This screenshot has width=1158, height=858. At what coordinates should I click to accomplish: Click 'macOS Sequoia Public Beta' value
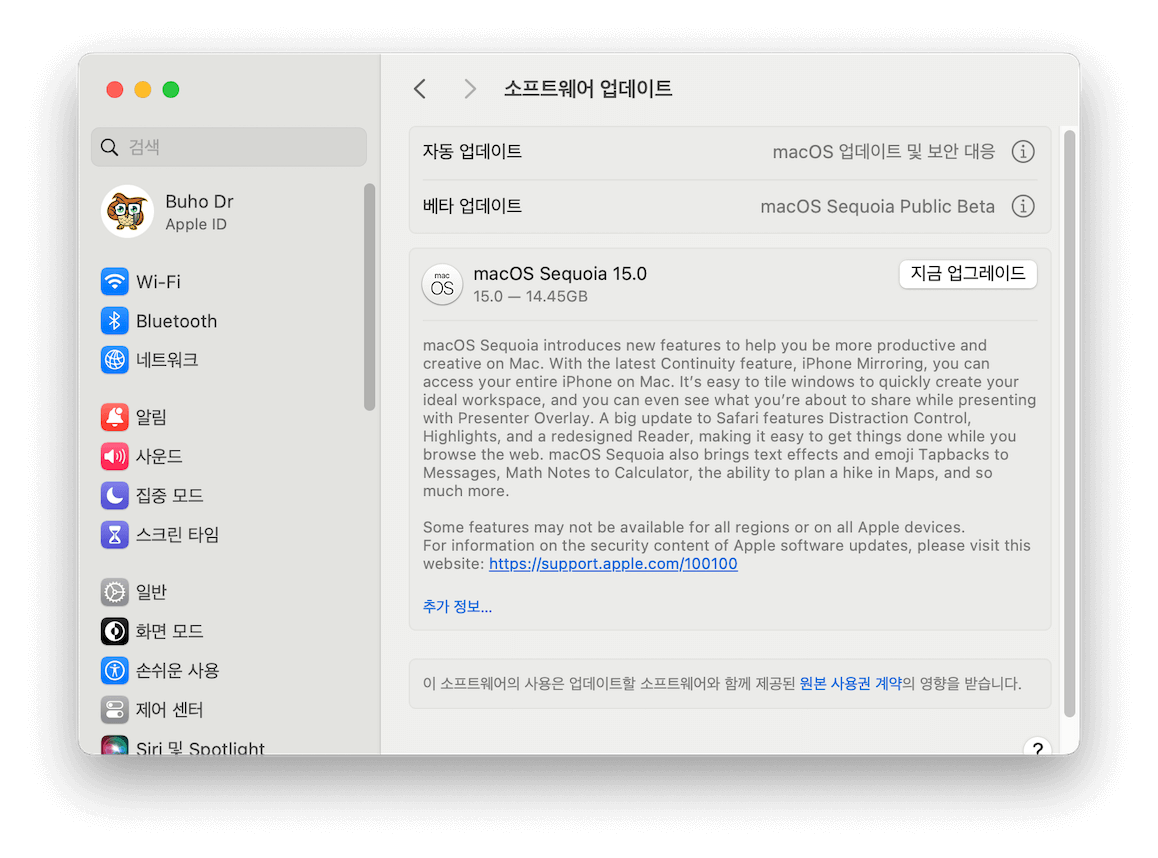point(877,206)
